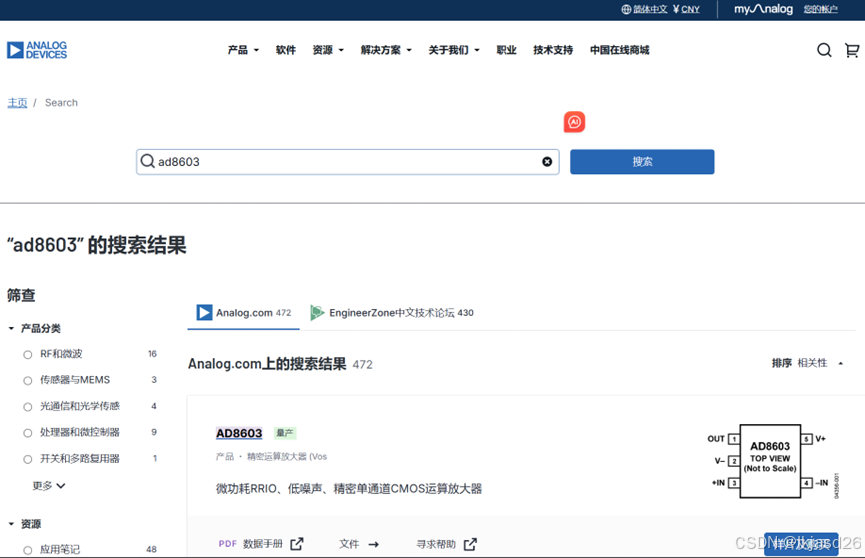Collapse the 产品分类 filter section
The width and height of the screenshot is (865, 558).
point(34,328)
